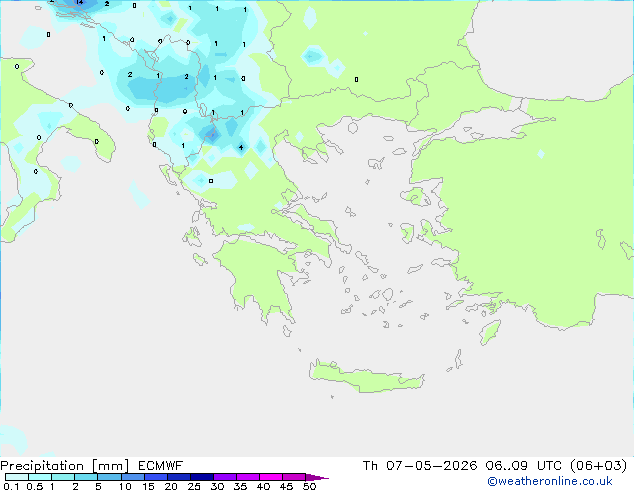Click the 'Precipitation' title text

point(42,466)
